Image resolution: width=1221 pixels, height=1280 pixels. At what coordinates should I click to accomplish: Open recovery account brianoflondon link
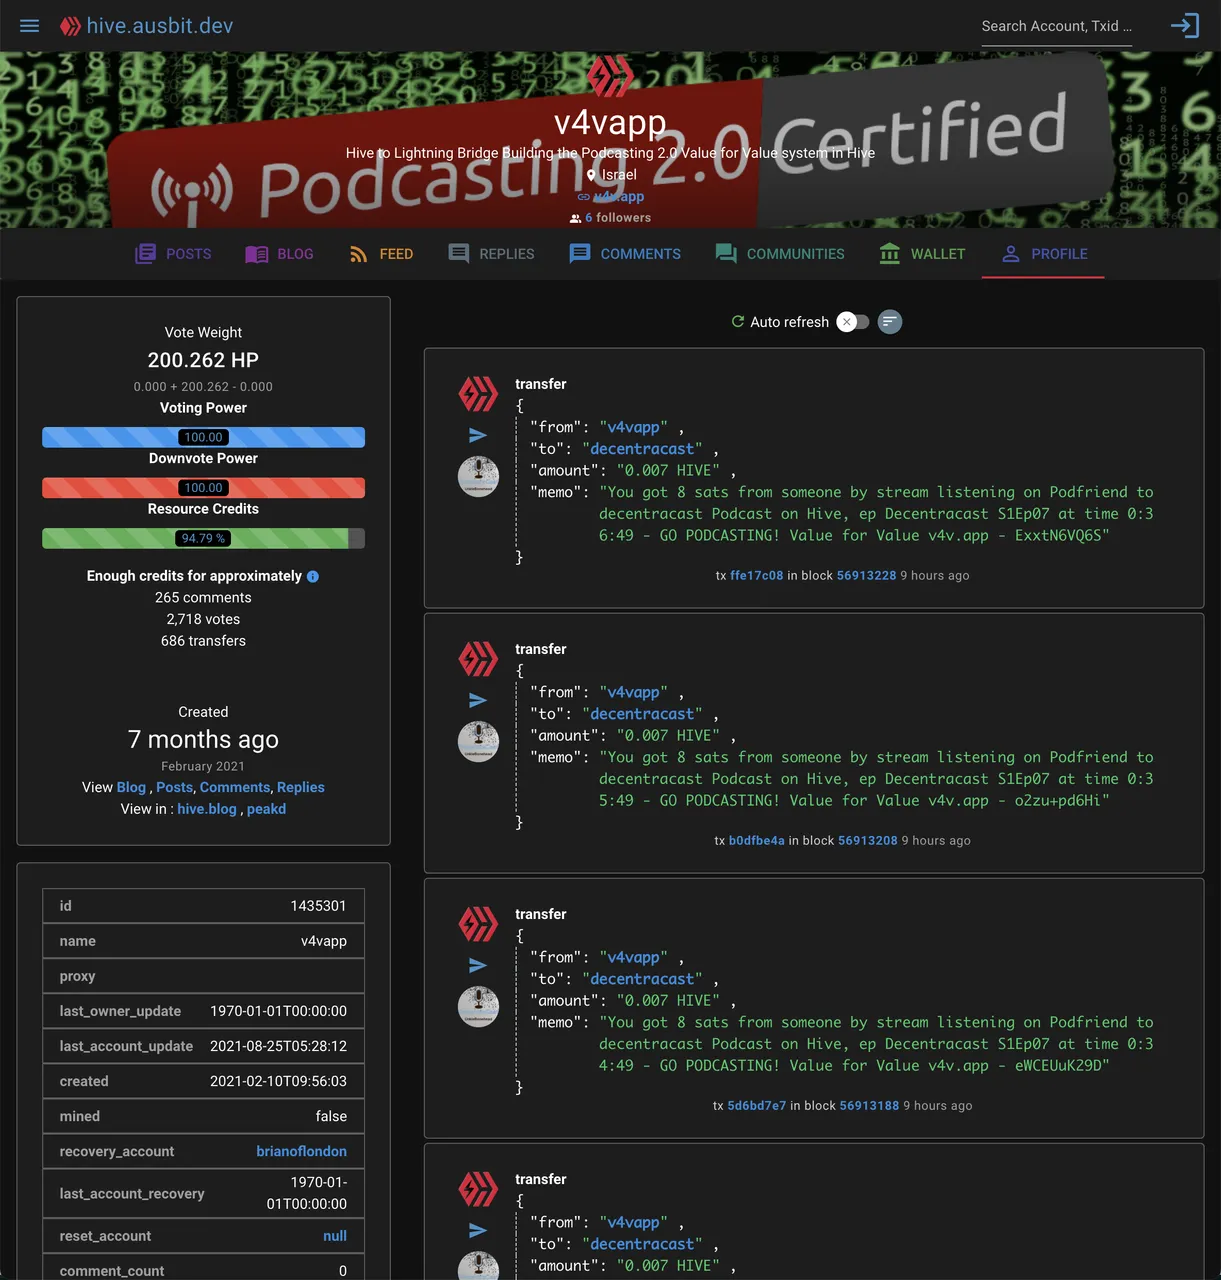click(301, 1151)
